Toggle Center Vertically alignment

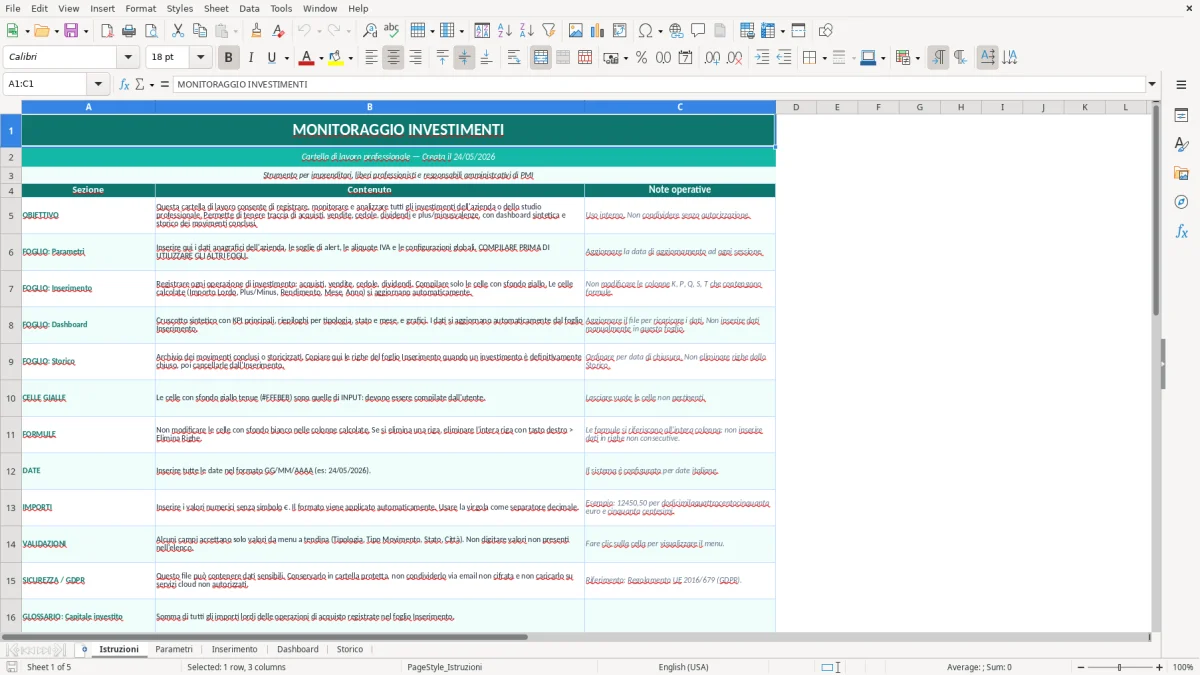coord(464,58)
